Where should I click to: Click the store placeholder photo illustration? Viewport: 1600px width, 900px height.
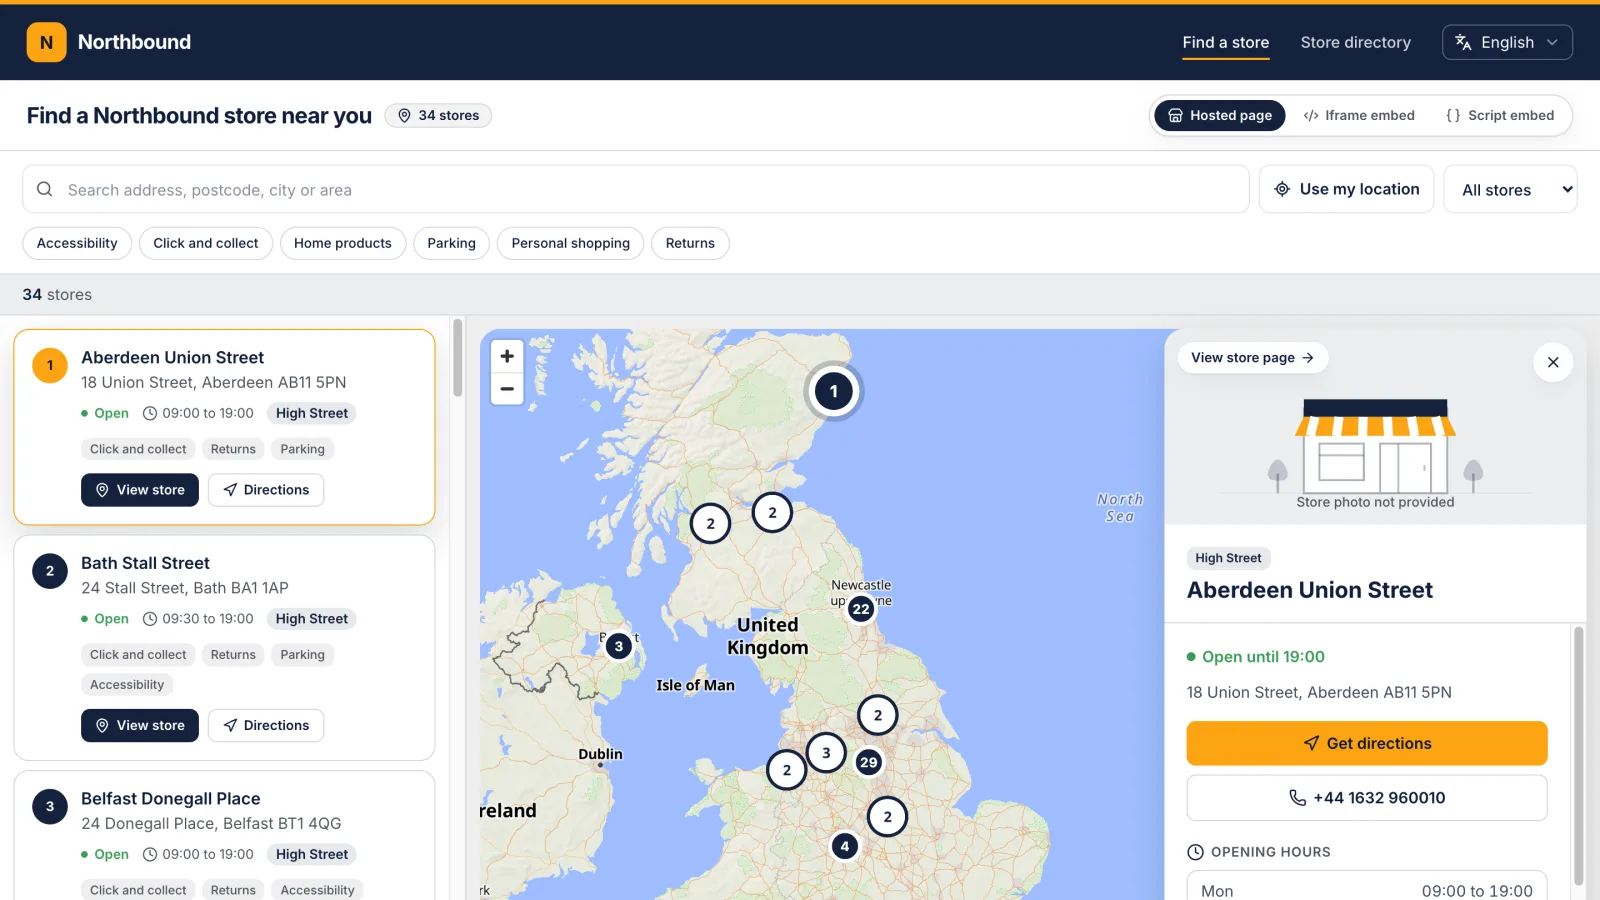click(1375, 446)
